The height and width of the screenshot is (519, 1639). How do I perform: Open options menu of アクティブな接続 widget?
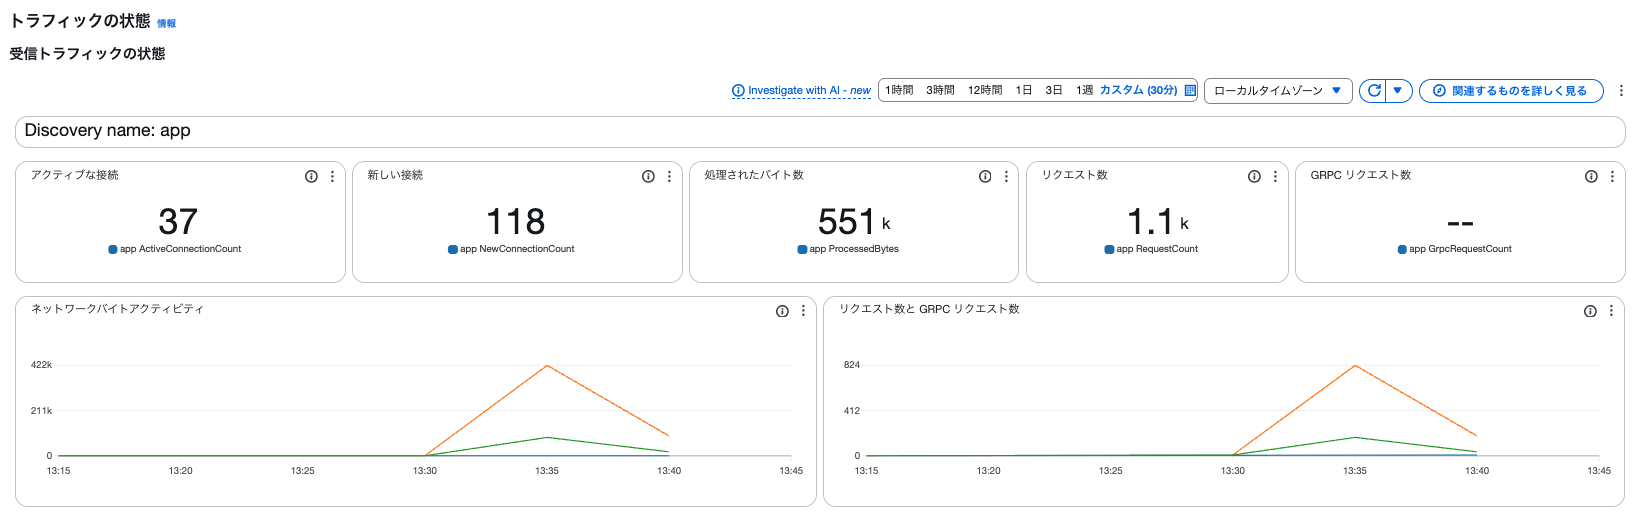tap(332, 176)
